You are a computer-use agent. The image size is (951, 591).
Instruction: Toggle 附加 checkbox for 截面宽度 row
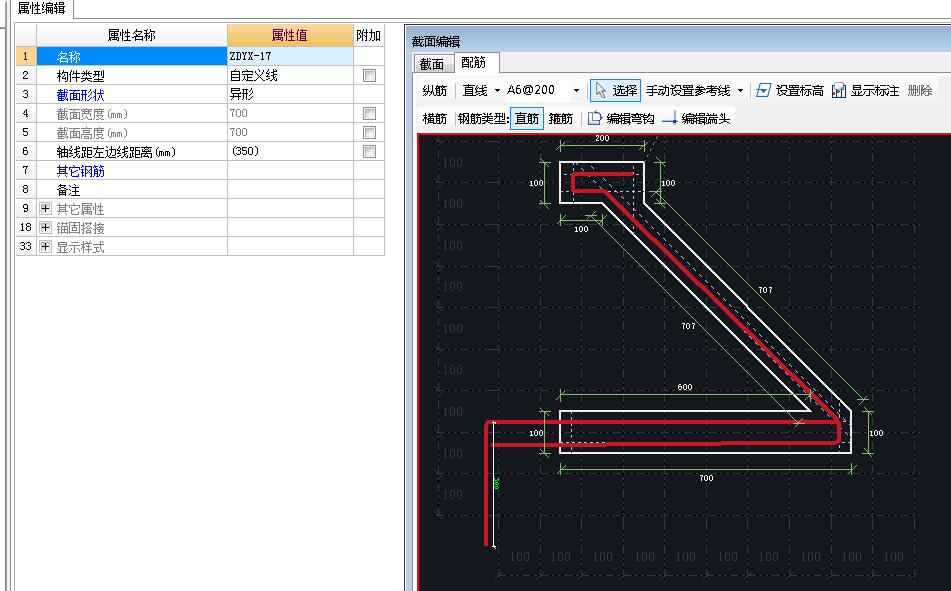(369, 113)
